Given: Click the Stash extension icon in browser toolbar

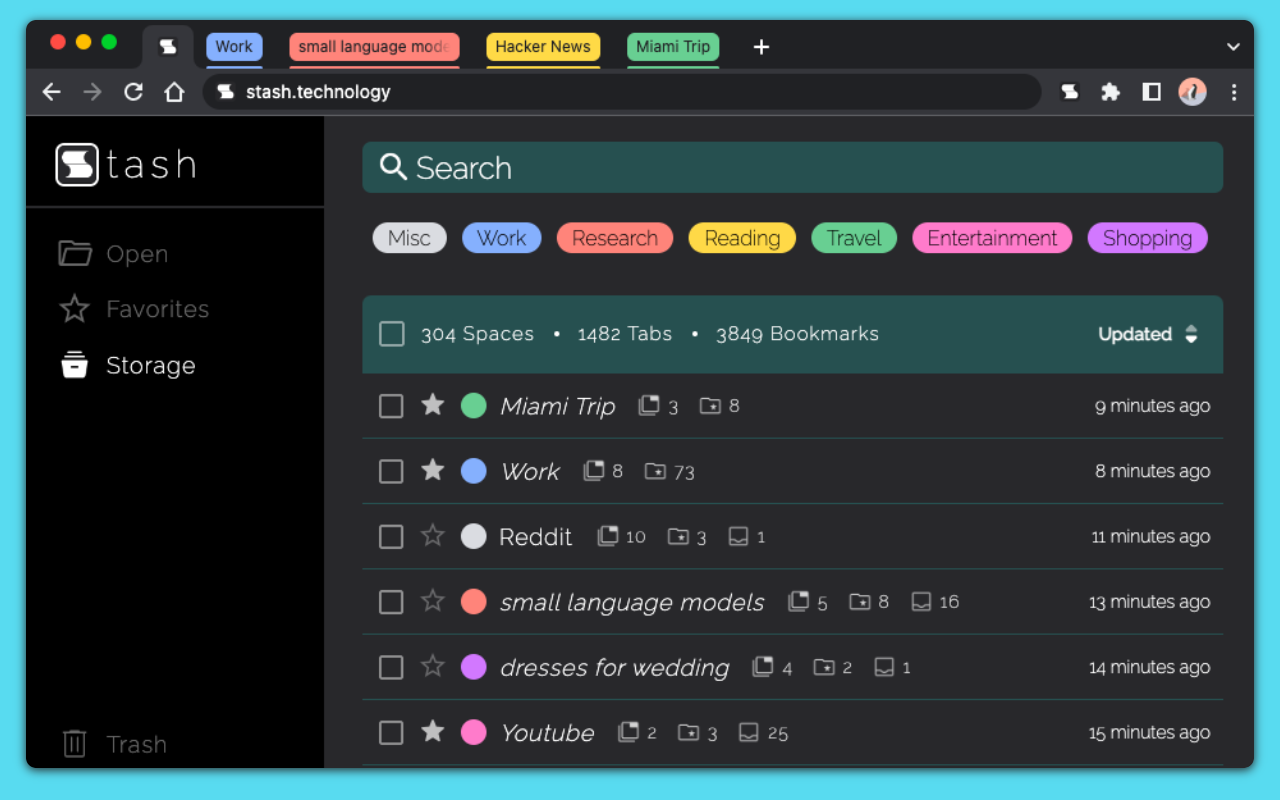Looking at the screenshot, I should [x=1069, y=92].
